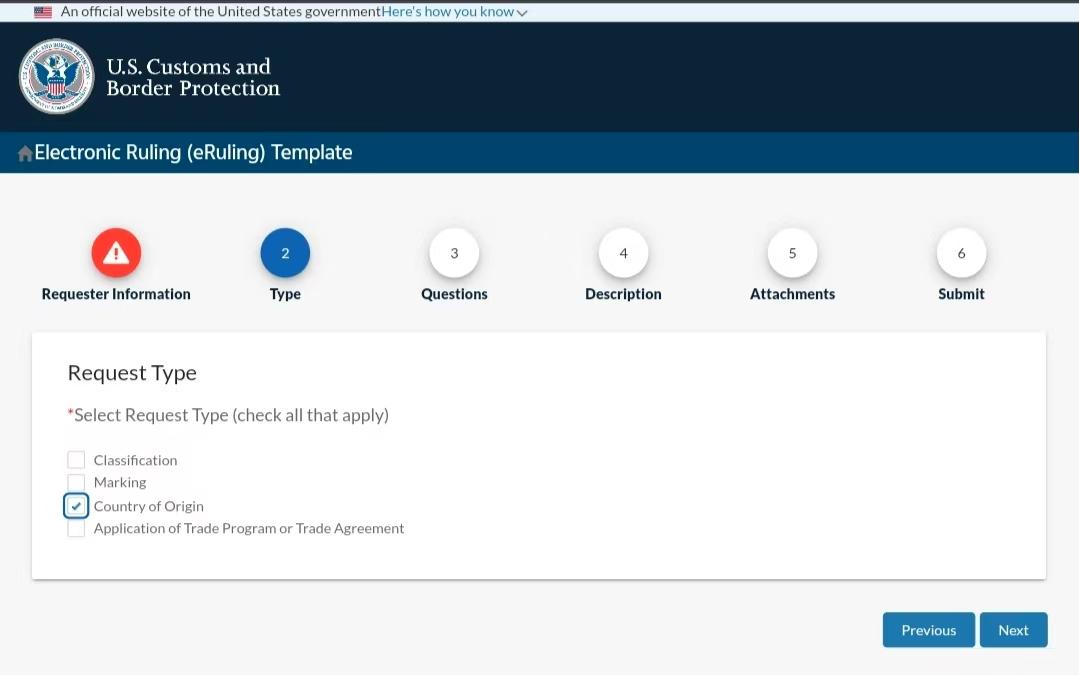Click the Next button

click(1013, 630)
